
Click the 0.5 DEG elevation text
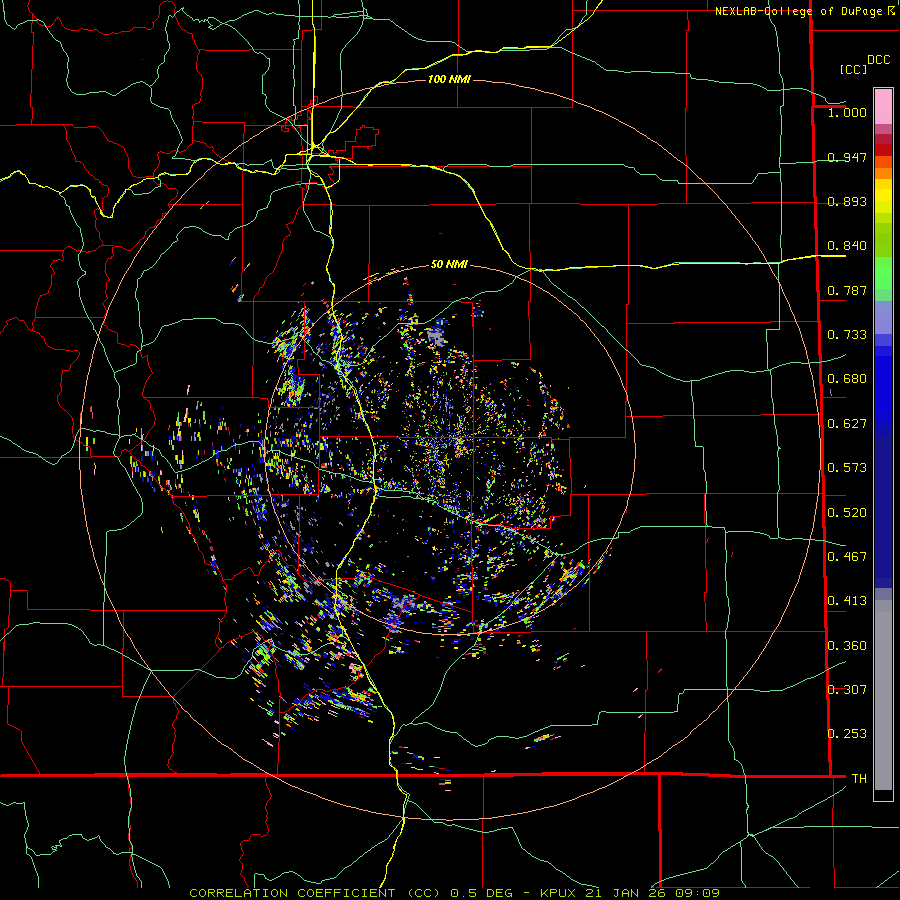480,893
